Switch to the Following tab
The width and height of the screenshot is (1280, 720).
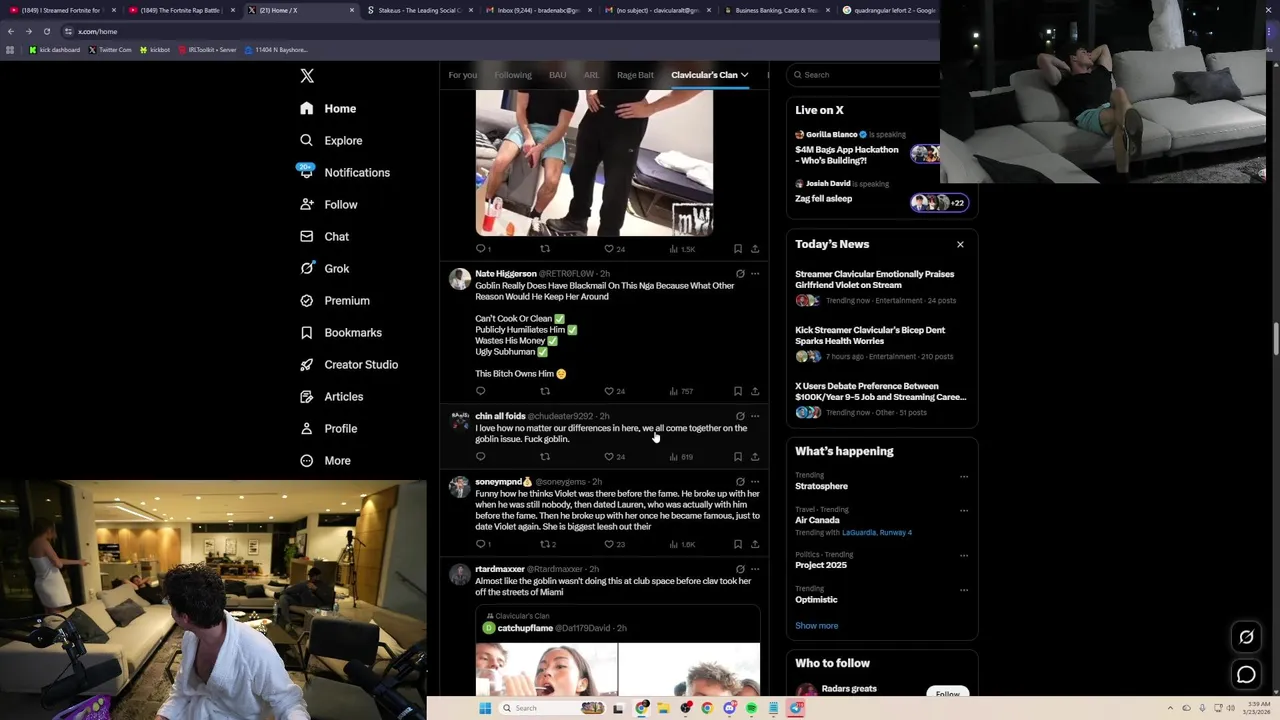click(x=513, y=75)
